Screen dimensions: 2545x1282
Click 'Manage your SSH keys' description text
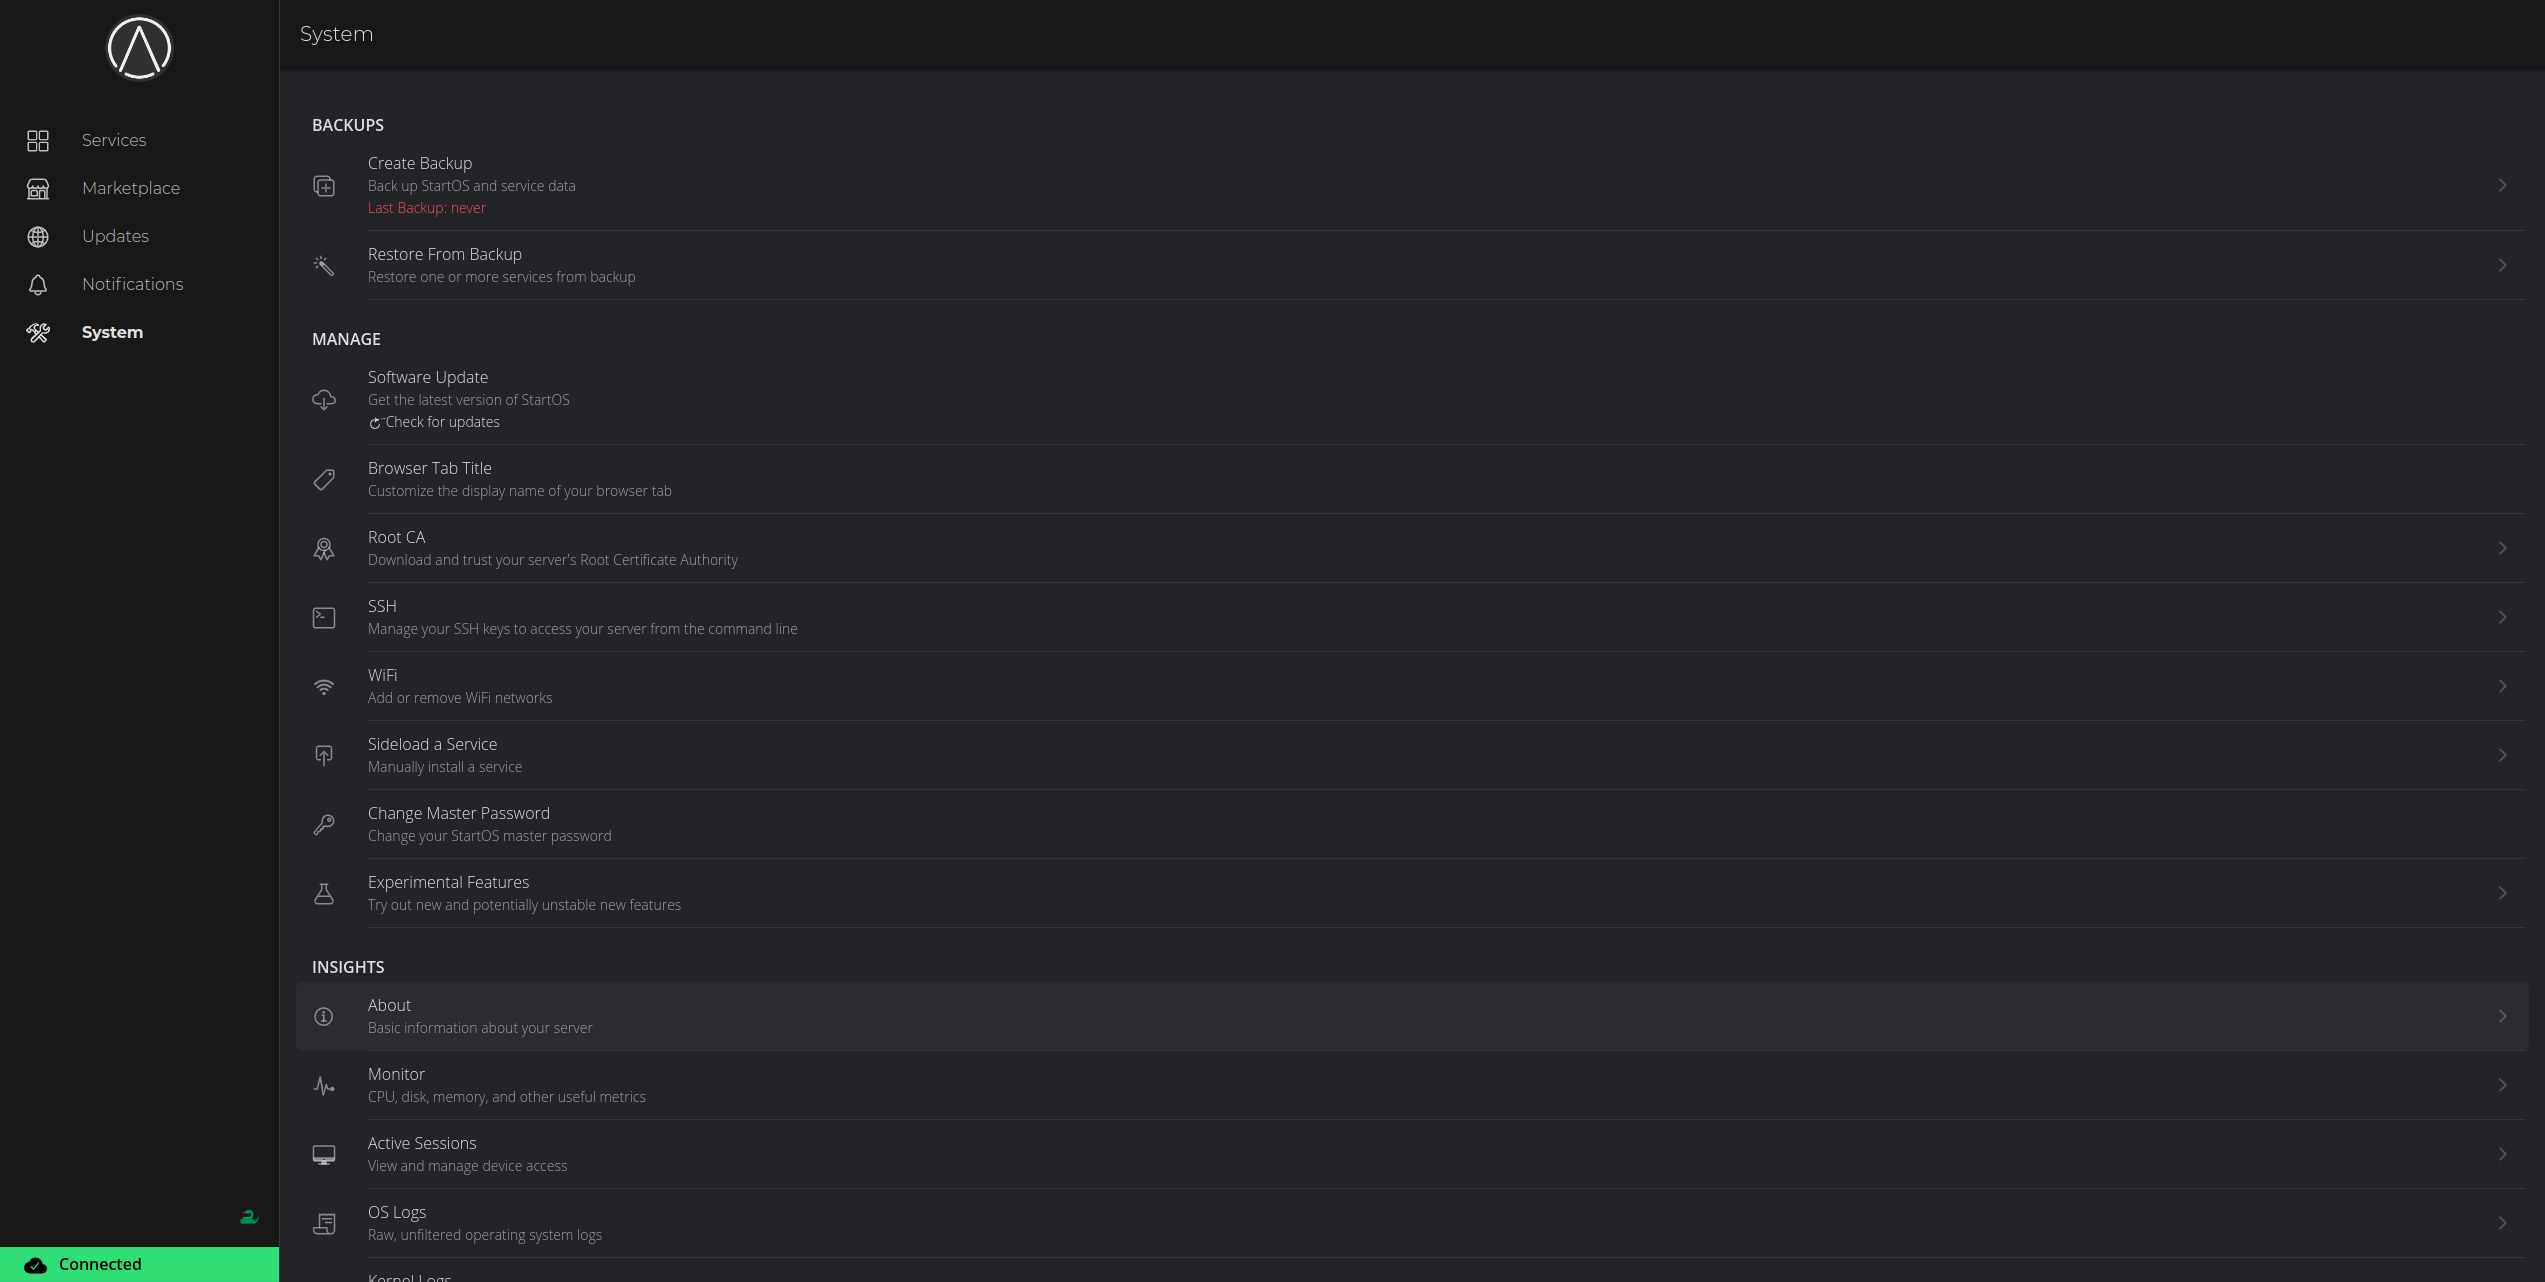(x=583, y=629)
